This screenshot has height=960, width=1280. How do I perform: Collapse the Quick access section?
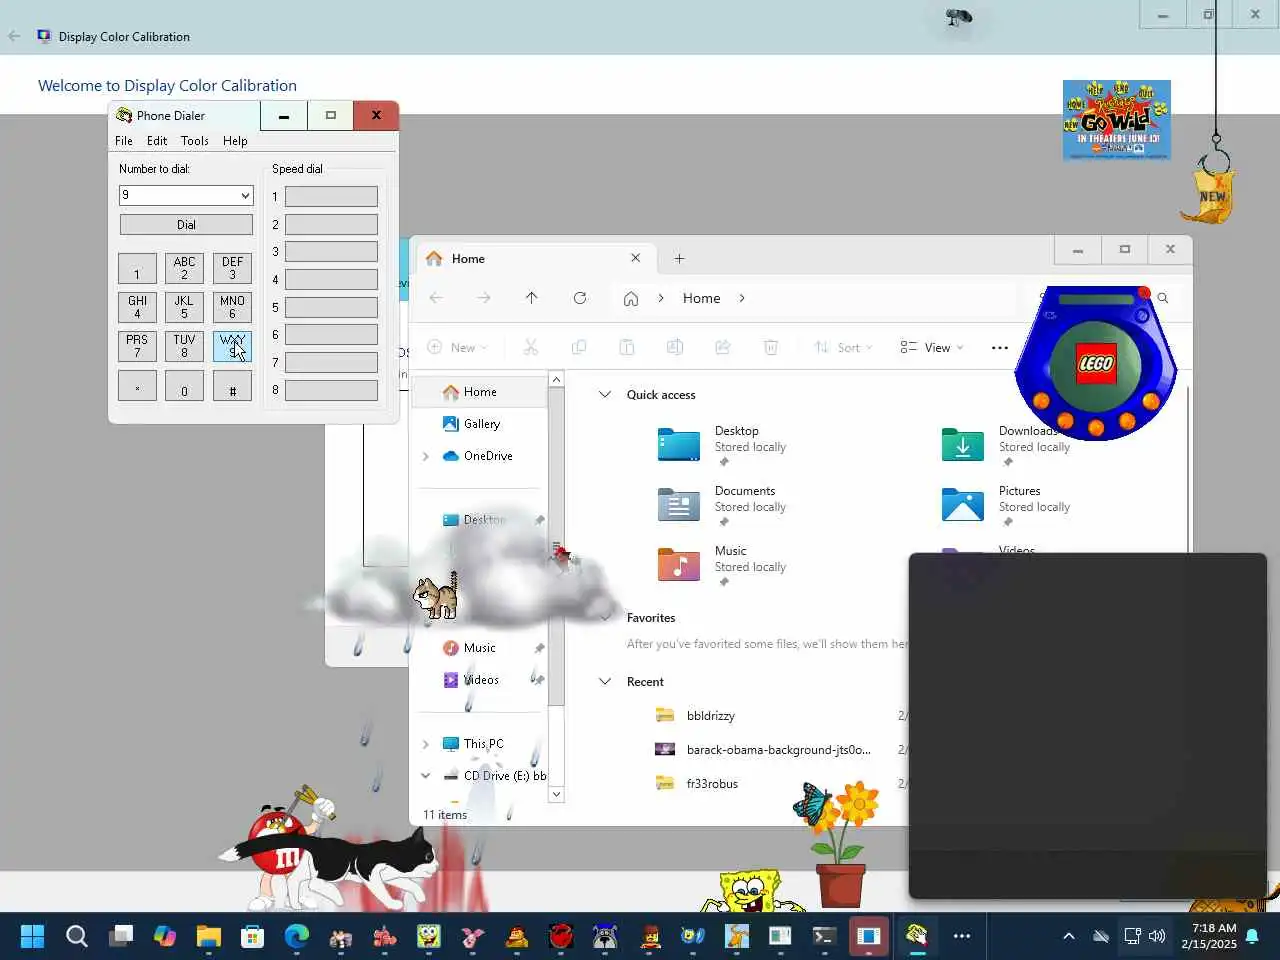pyautogui.click(x=604, y=394)
